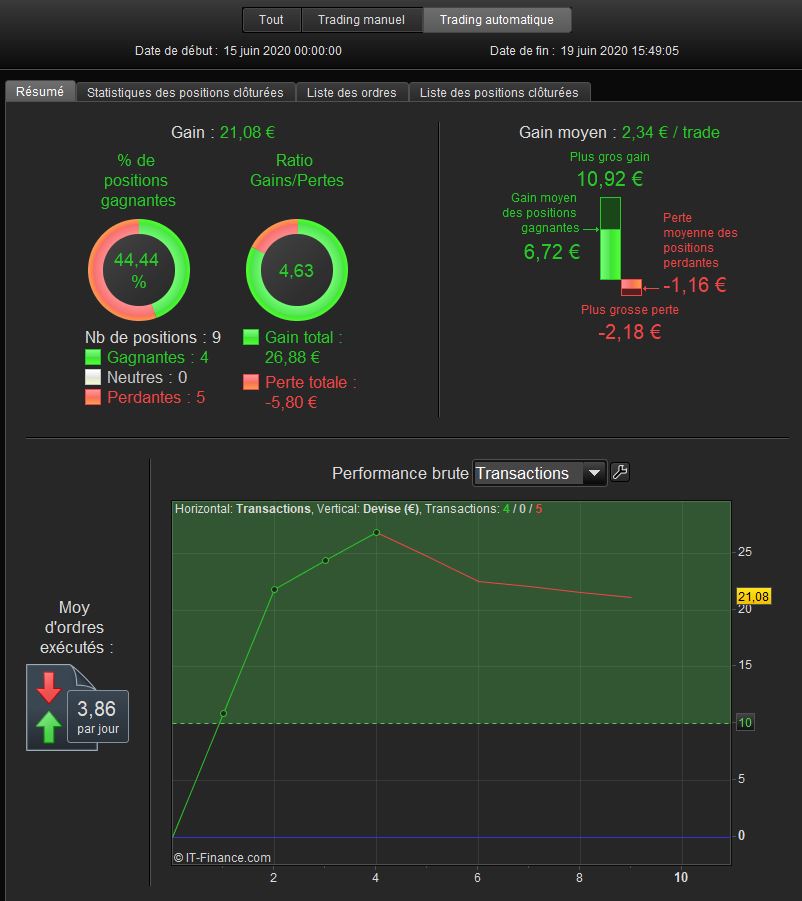Select the Résumé tab
This screenshot has width=802, height=901.
40,92
